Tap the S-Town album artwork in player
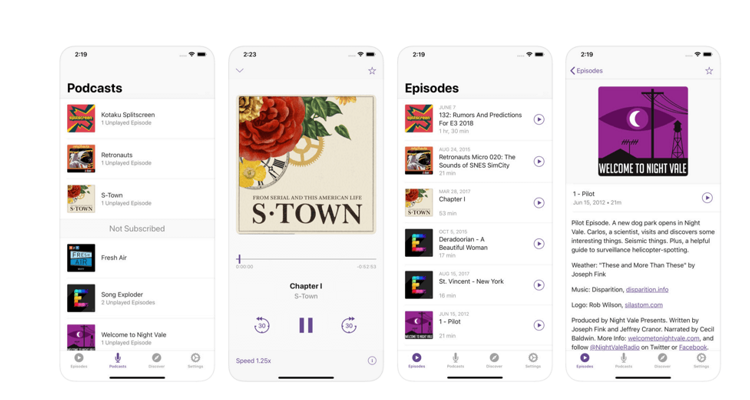The image size is (750, 400). (306, 165)
